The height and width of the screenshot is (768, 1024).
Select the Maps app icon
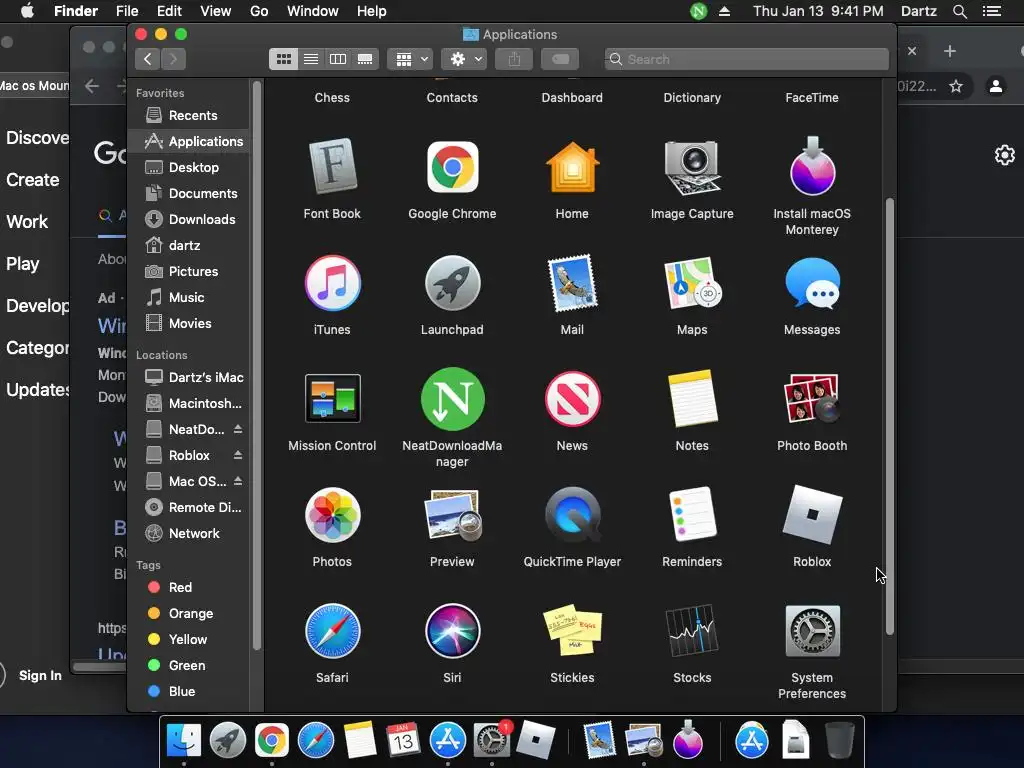tap(692, 283)
